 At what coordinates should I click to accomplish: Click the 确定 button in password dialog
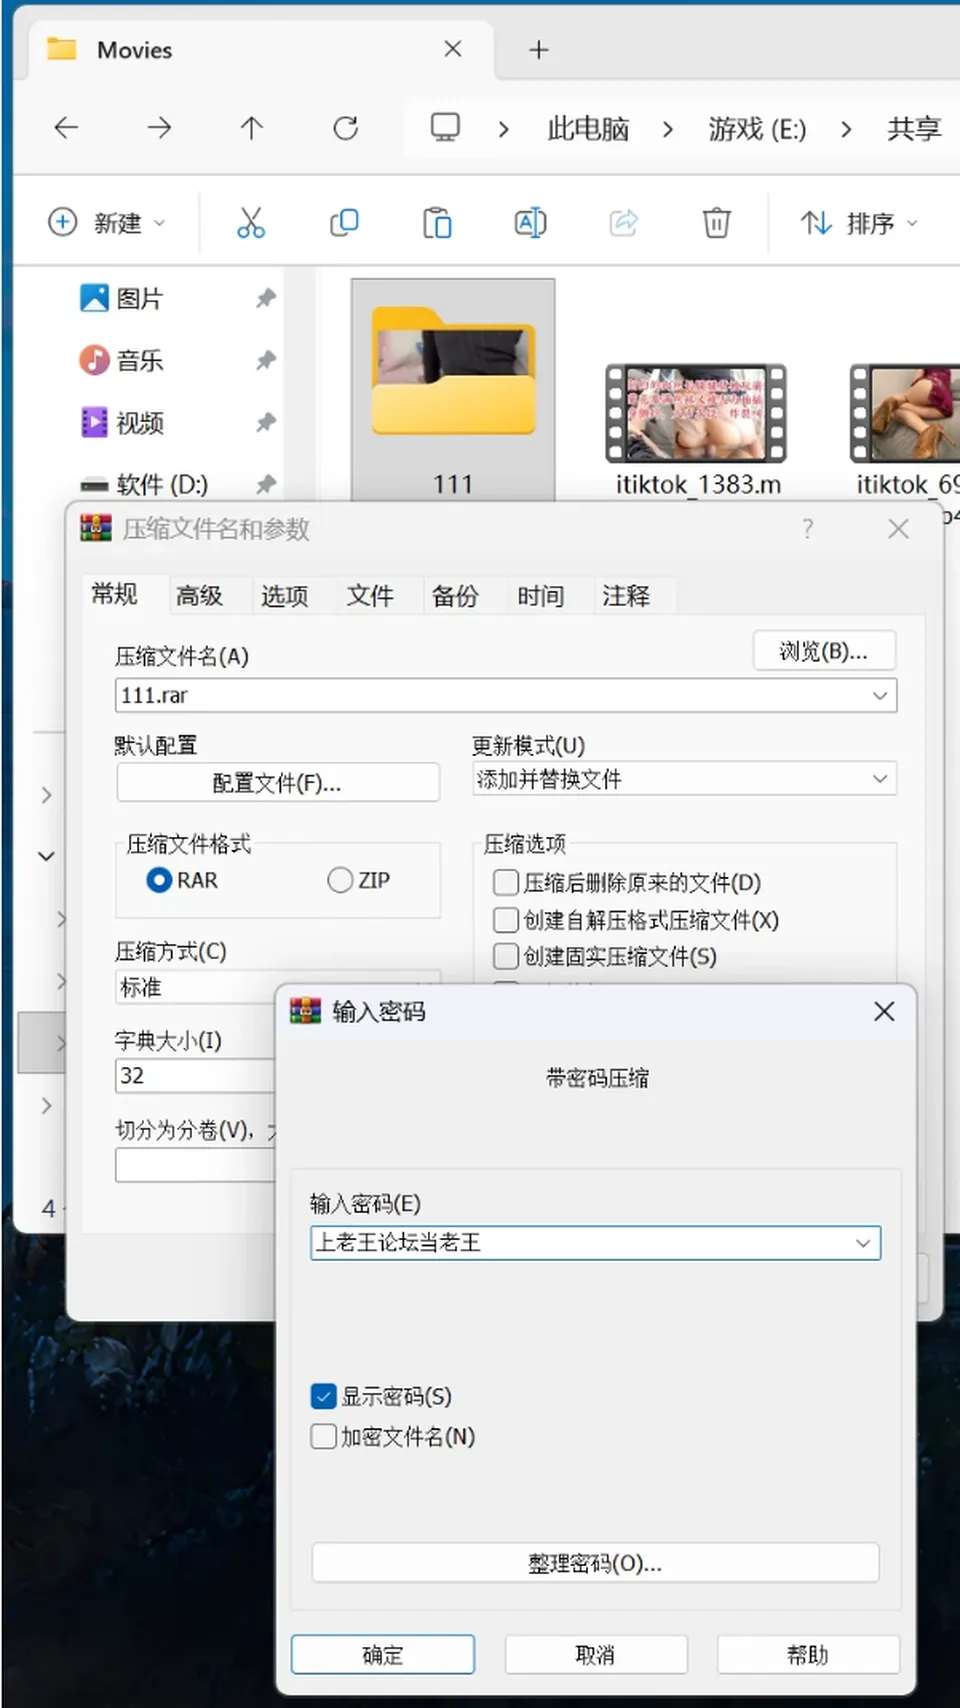383,1655
